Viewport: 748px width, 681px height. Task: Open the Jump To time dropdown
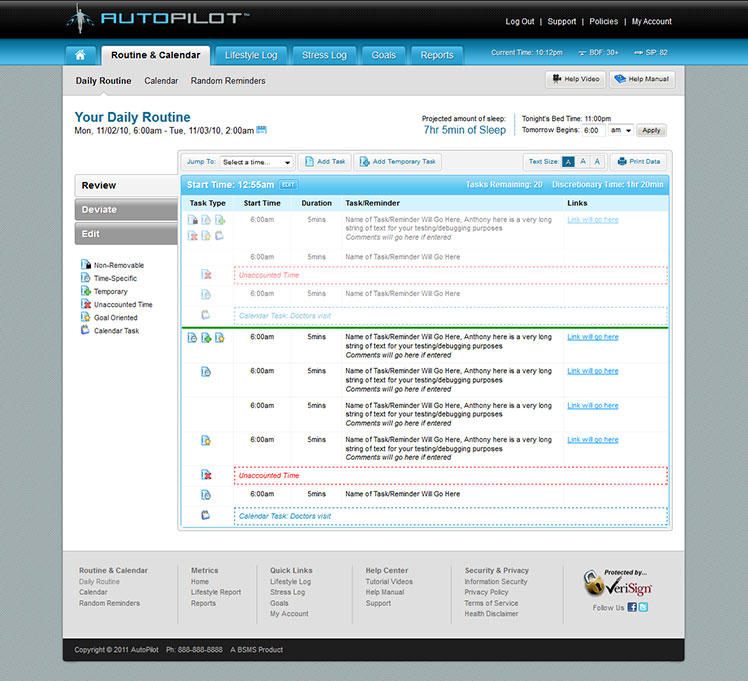click(x=256, y=162)
